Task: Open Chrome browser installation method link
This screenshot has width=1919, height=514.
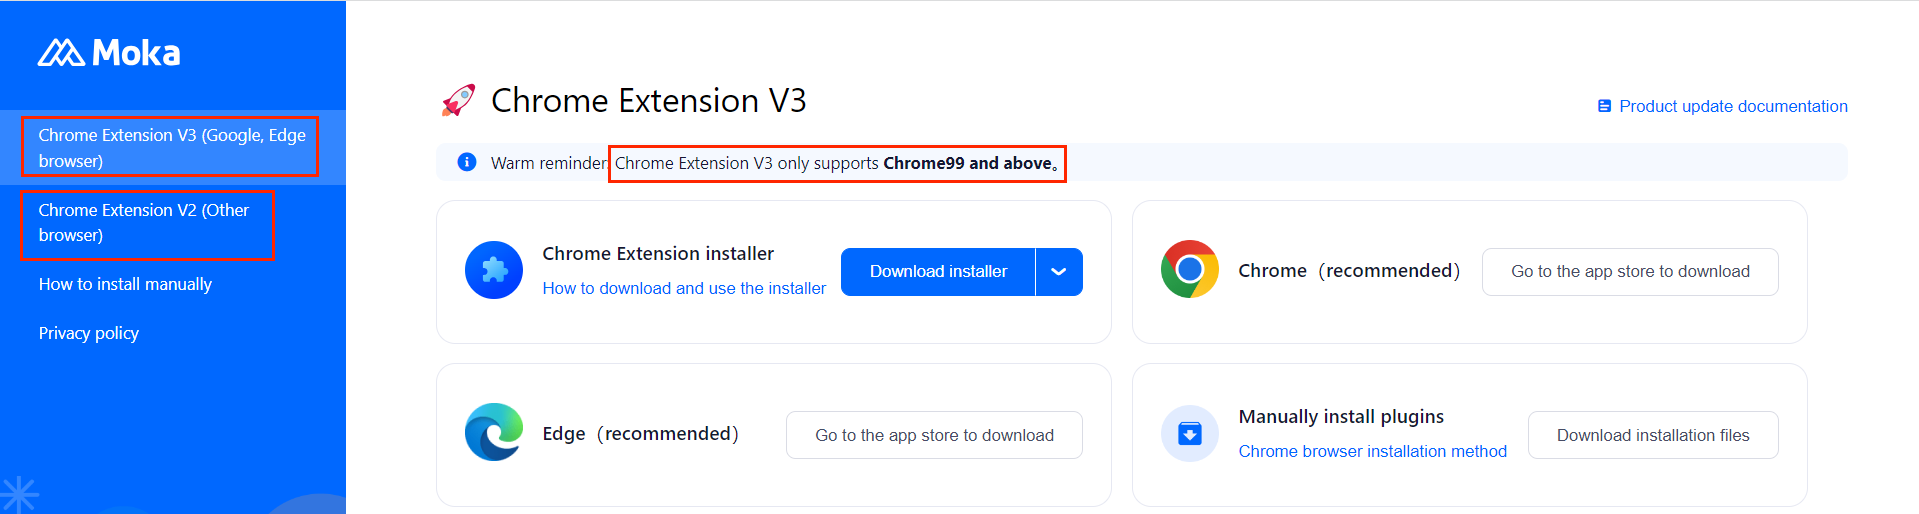Action: point(1372,451)
